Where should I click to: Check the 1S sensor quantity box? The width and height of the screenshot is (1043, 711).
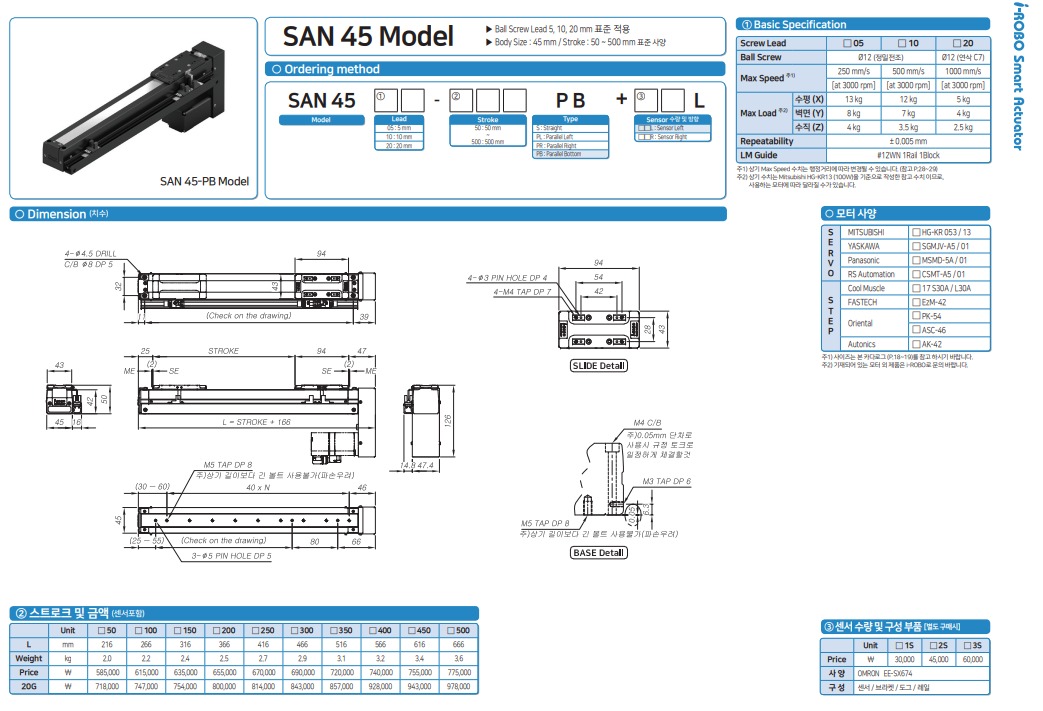[x=899, y=645]
